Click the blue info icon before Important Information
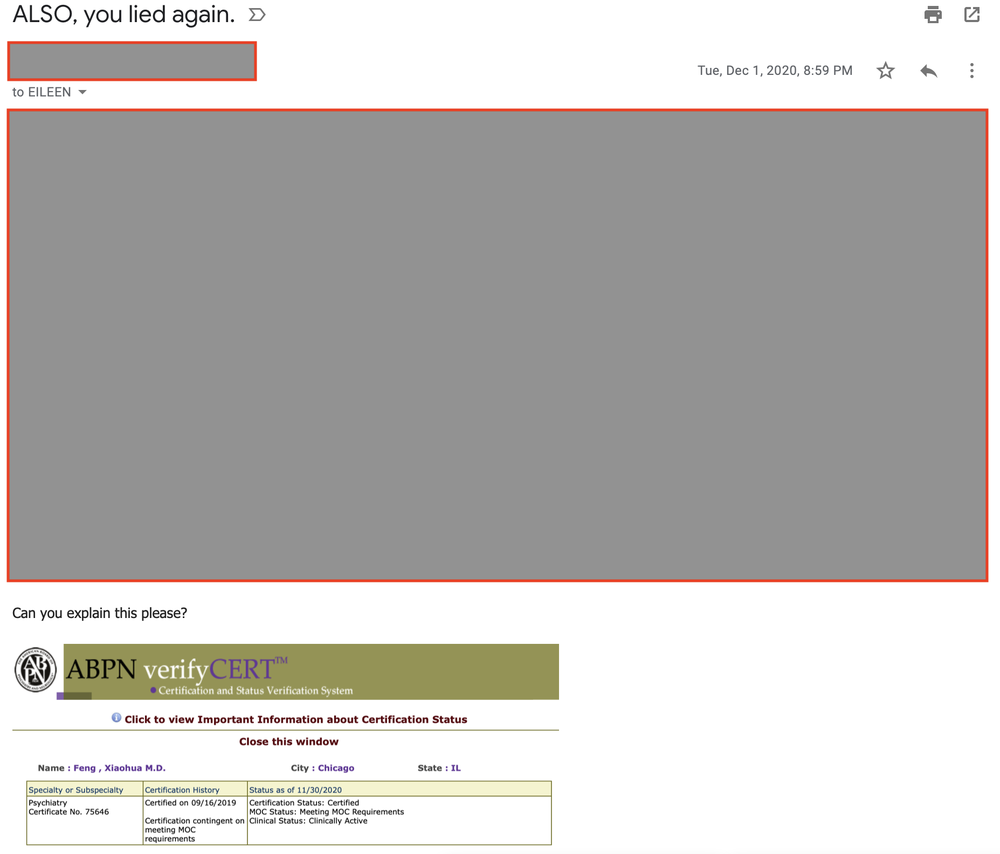This screenshot has height=854, width=1000. (x=116, y=718)
